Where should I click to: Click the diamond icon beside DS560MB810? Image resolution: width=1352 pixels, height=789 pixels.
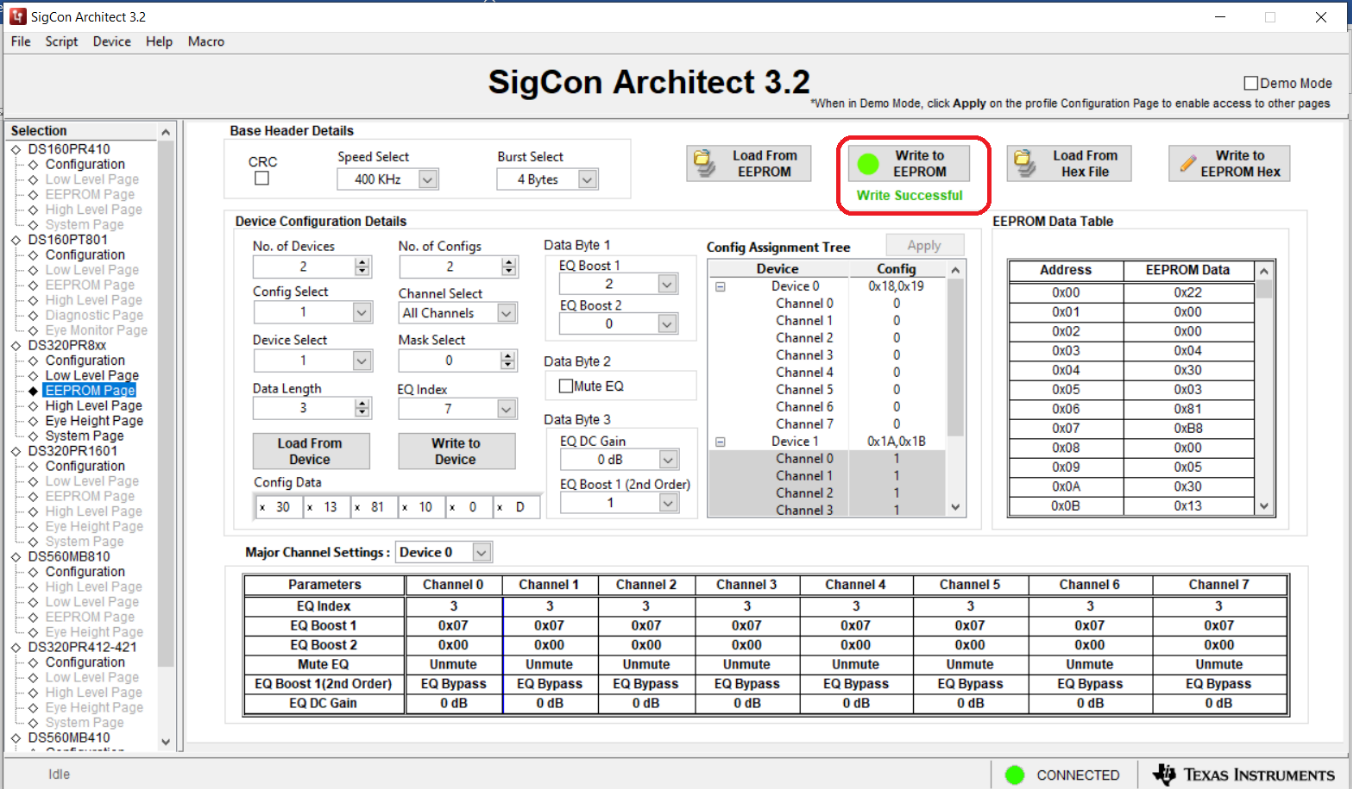click(x=15, y=557)
